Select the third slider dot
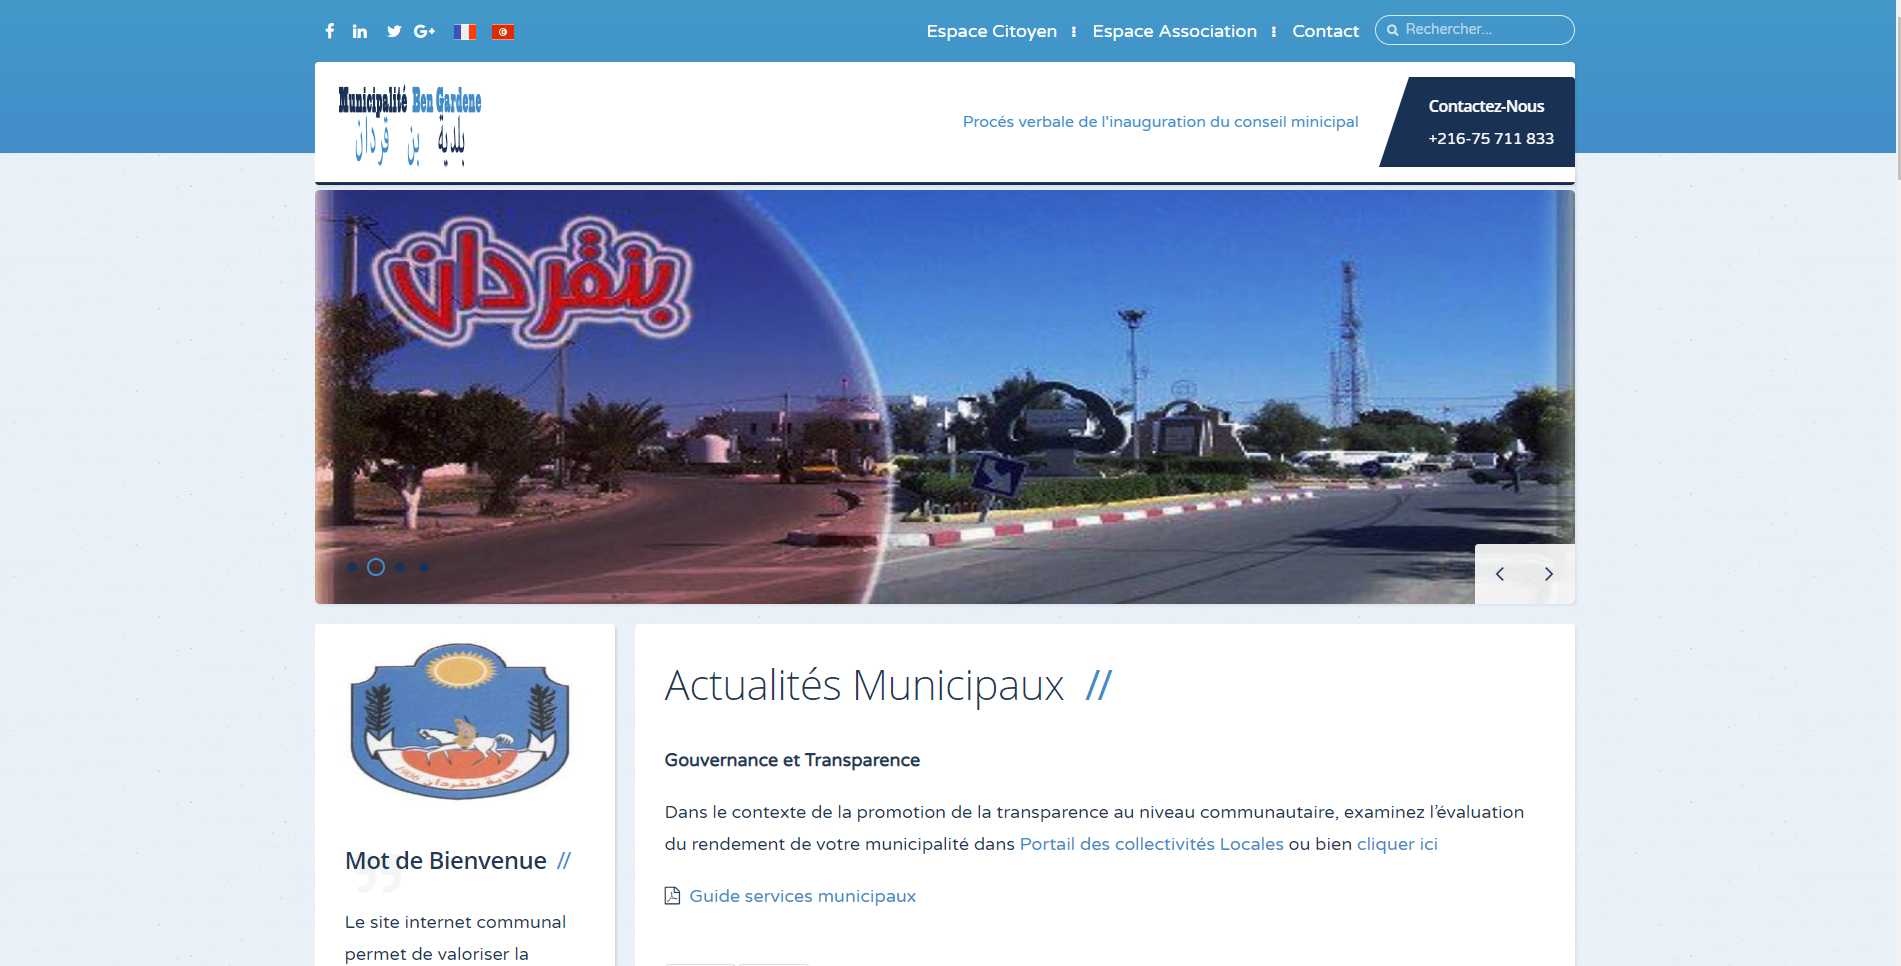1901x966 pixels. pyautogui.click(x=400, y=567)
